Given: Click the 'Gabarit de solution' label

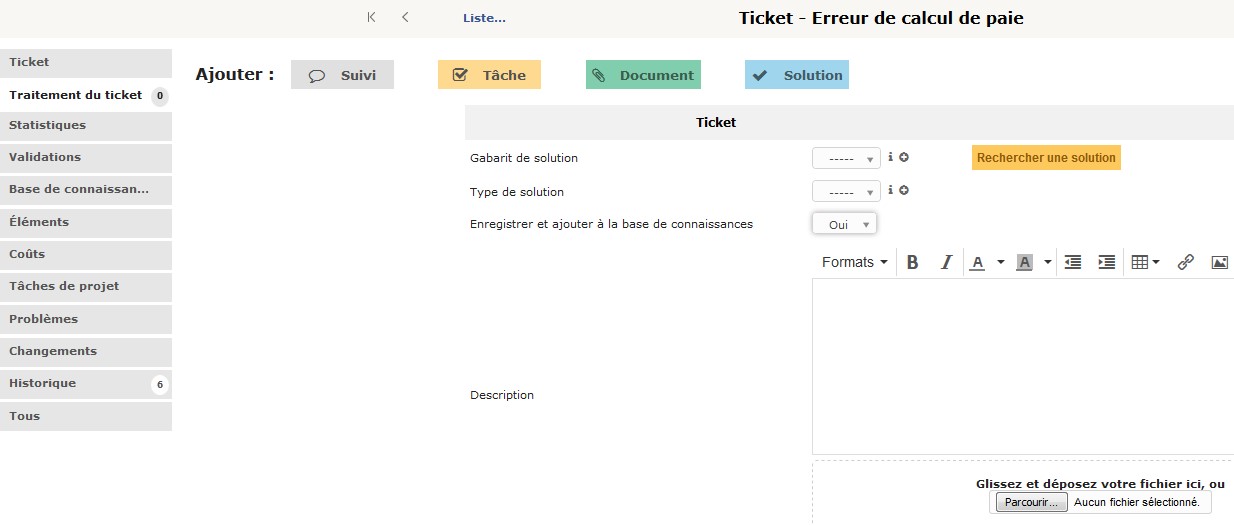Looking at the screenshot, I should tap(524, 158).
